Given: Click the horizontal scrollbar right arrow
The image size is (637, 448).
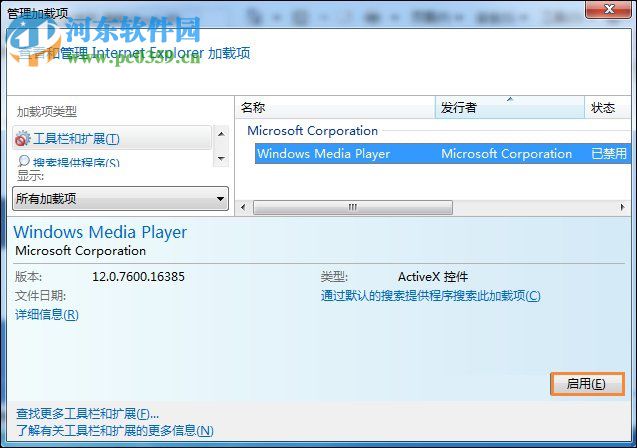Looking at the screenshot, I should tap(622, 208).
